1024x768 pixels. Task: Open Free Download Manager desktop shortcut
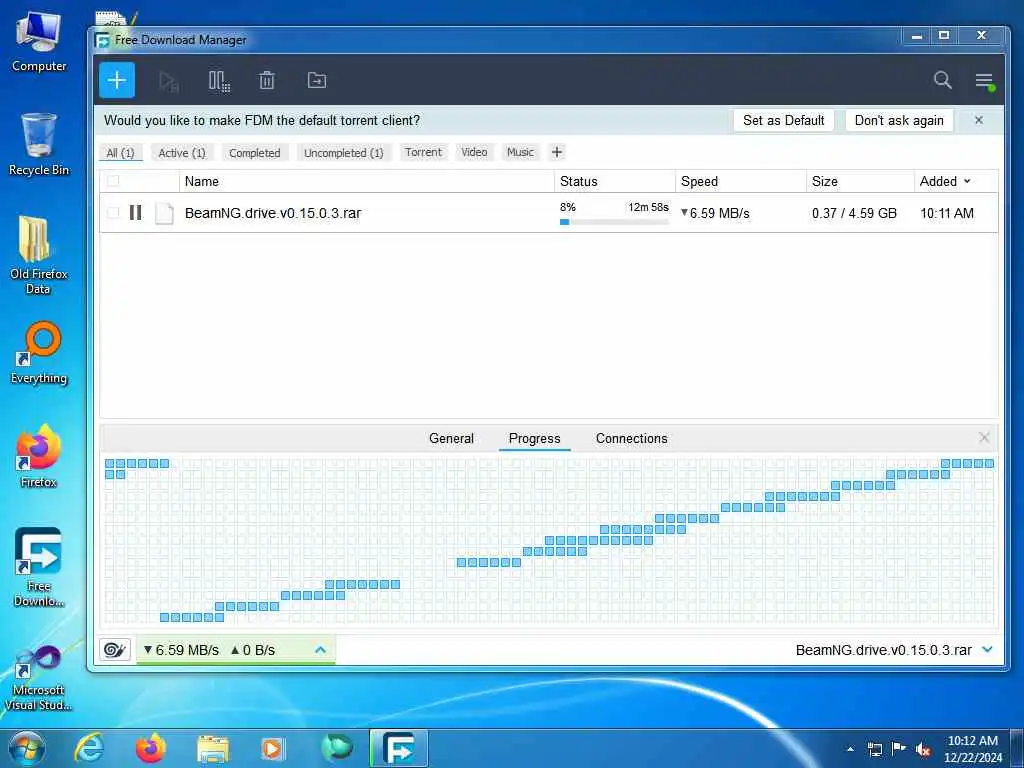coord(39,567)
